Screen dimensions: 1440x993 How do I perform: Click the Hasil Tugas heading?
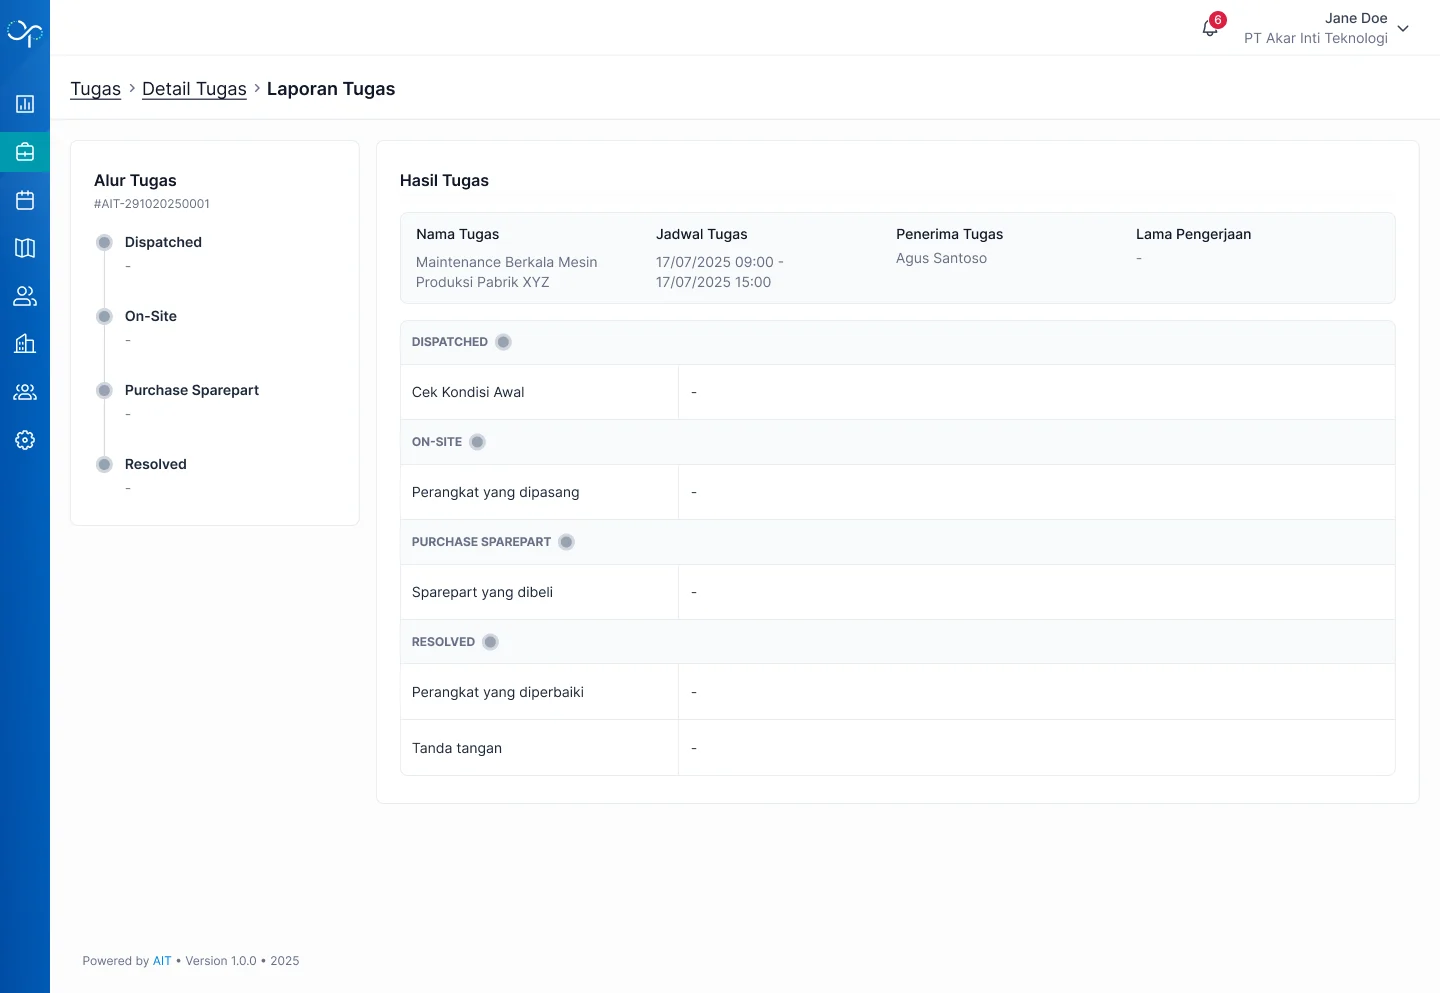pos(444,181)
